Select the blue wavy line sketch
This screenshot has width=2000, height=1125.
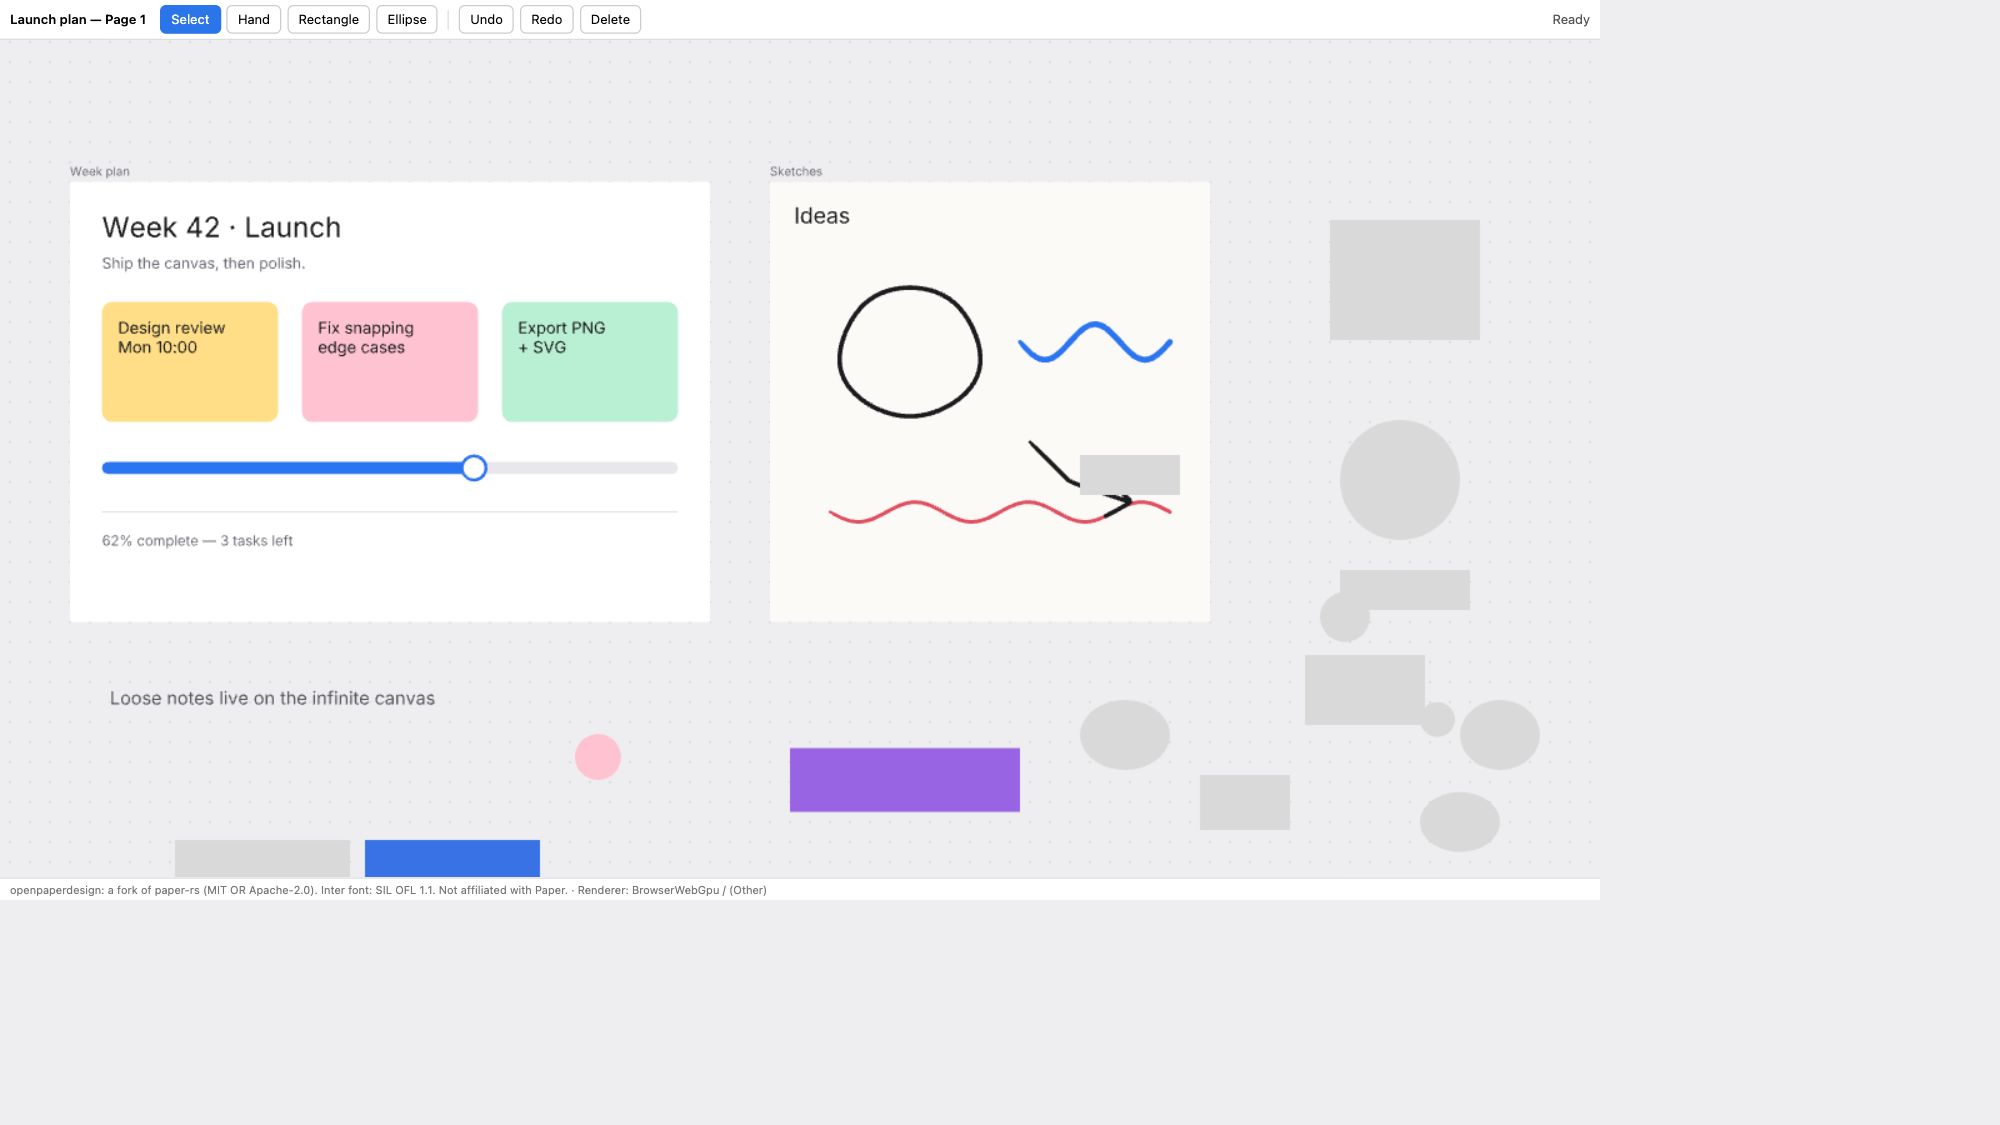(1095, 342)
